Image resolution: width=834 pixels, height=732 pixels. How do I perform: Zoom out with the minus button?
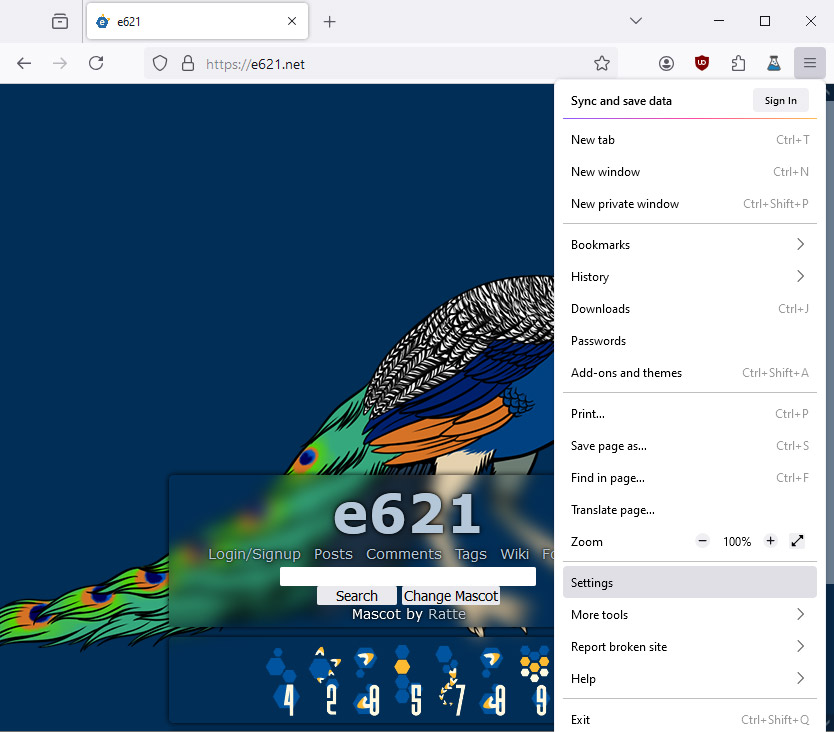(702, 541)
